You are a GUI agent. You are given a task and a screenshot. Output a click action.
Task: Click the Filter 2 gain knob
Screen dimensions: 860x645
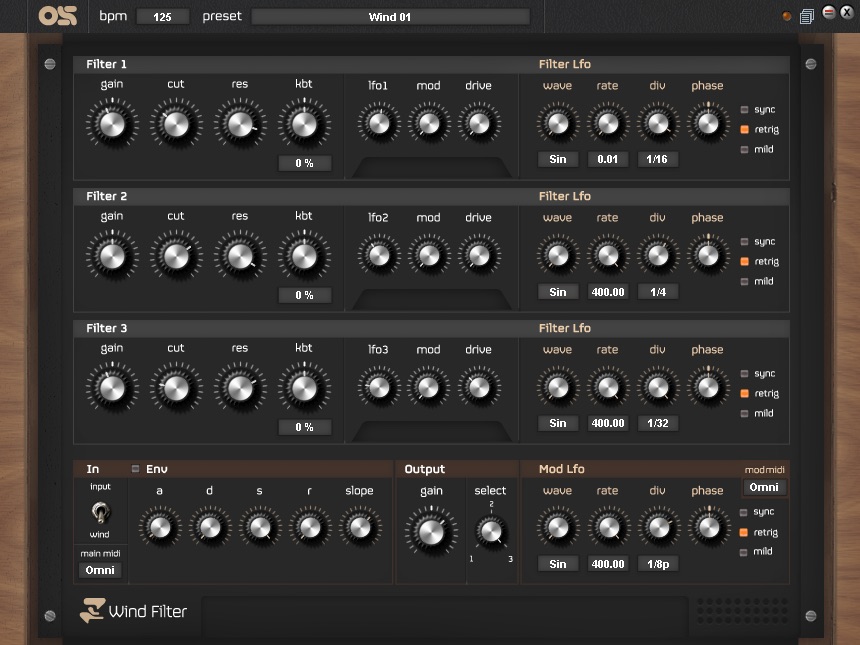tap(112, 256)
